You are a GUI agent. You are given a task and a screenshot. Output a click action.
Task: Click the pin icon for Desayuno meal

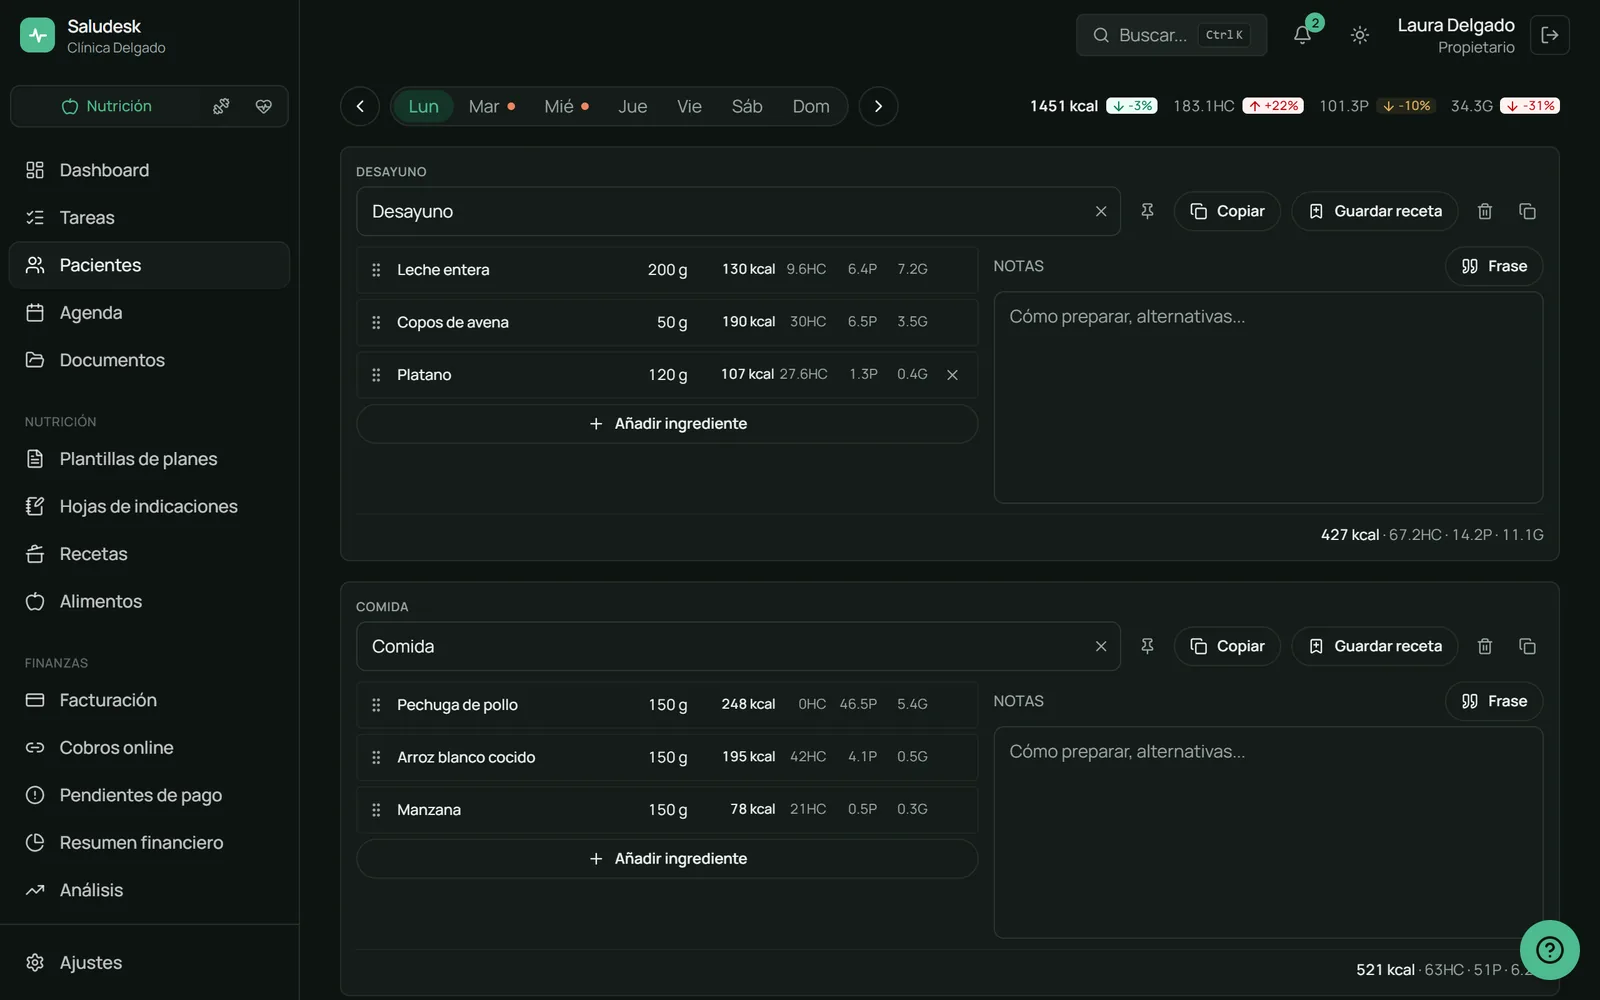(1147, 211)
